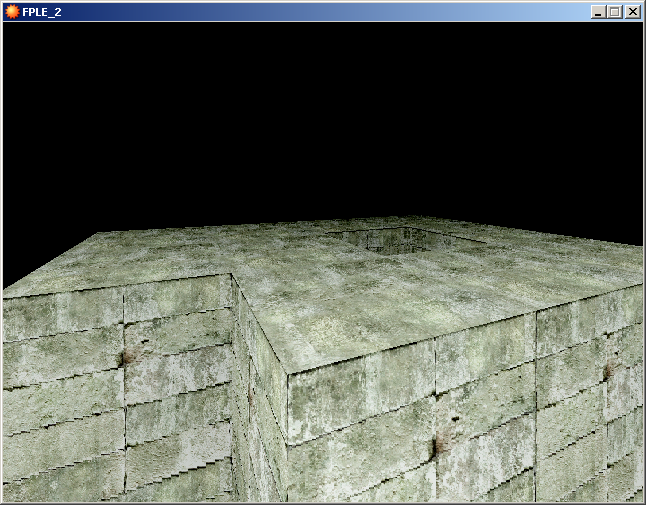Maximize the FPLE_2 window
The height and width of the screenshot is (505, 646).
[x=614, y=12]
